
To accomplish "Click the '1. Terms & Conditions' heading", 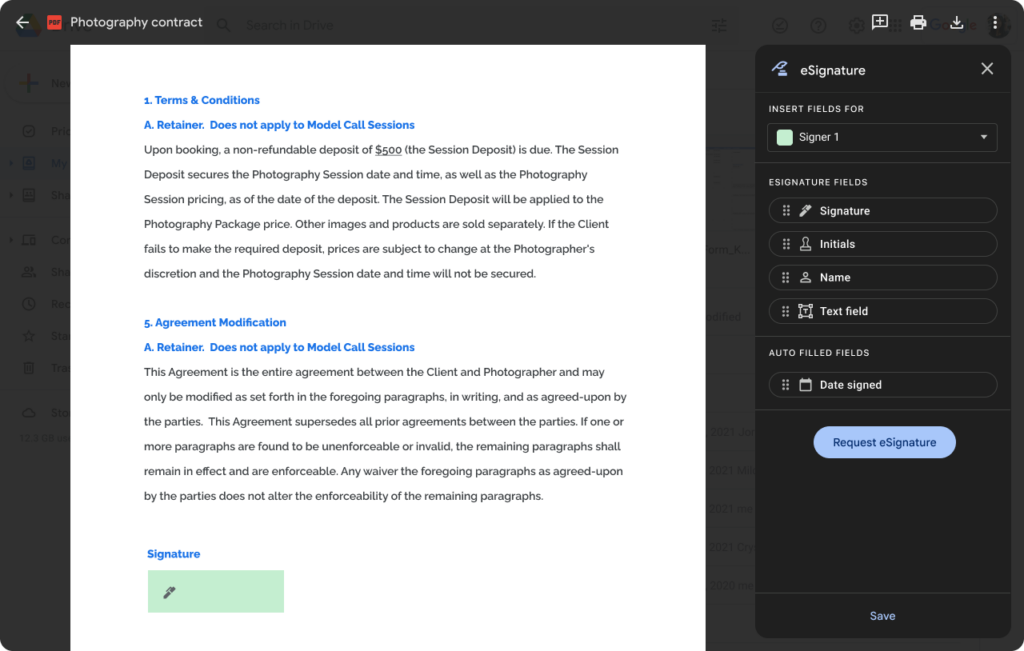I will (x=201, y=100).
